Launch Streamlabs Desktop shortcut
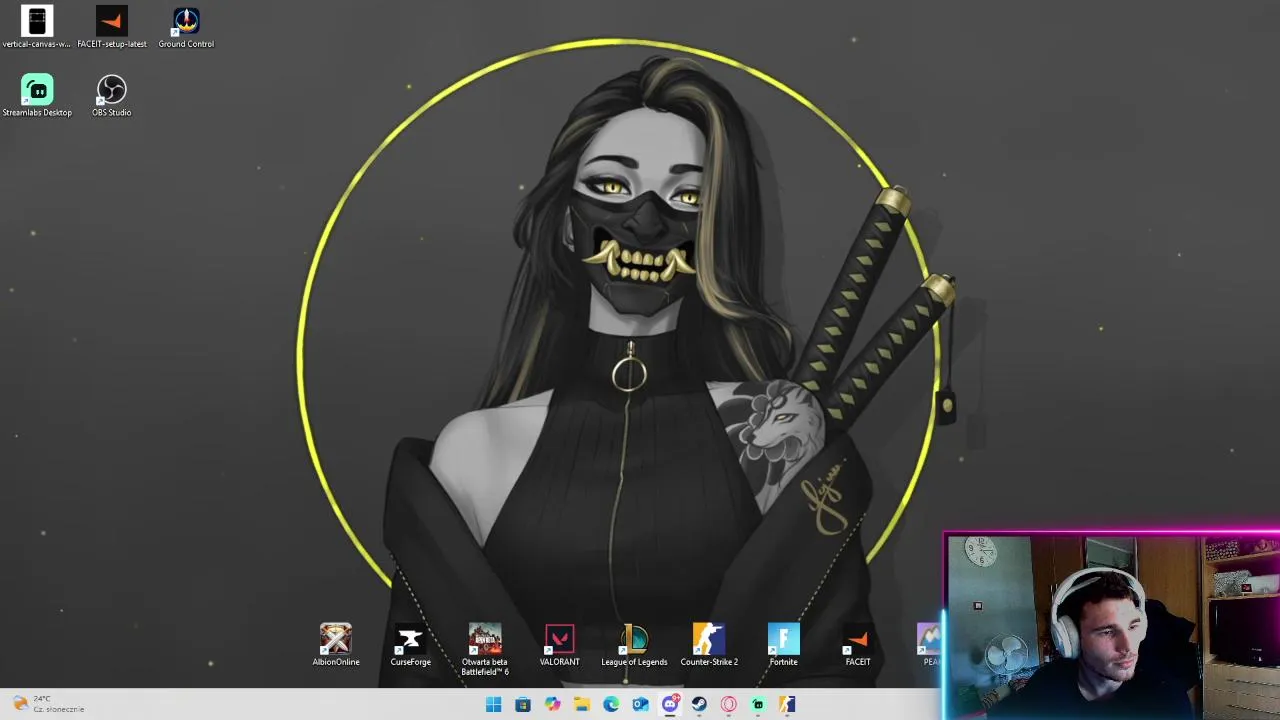Screen dimensions: 1280x720 pyautogui.click(x=37, y=96)
